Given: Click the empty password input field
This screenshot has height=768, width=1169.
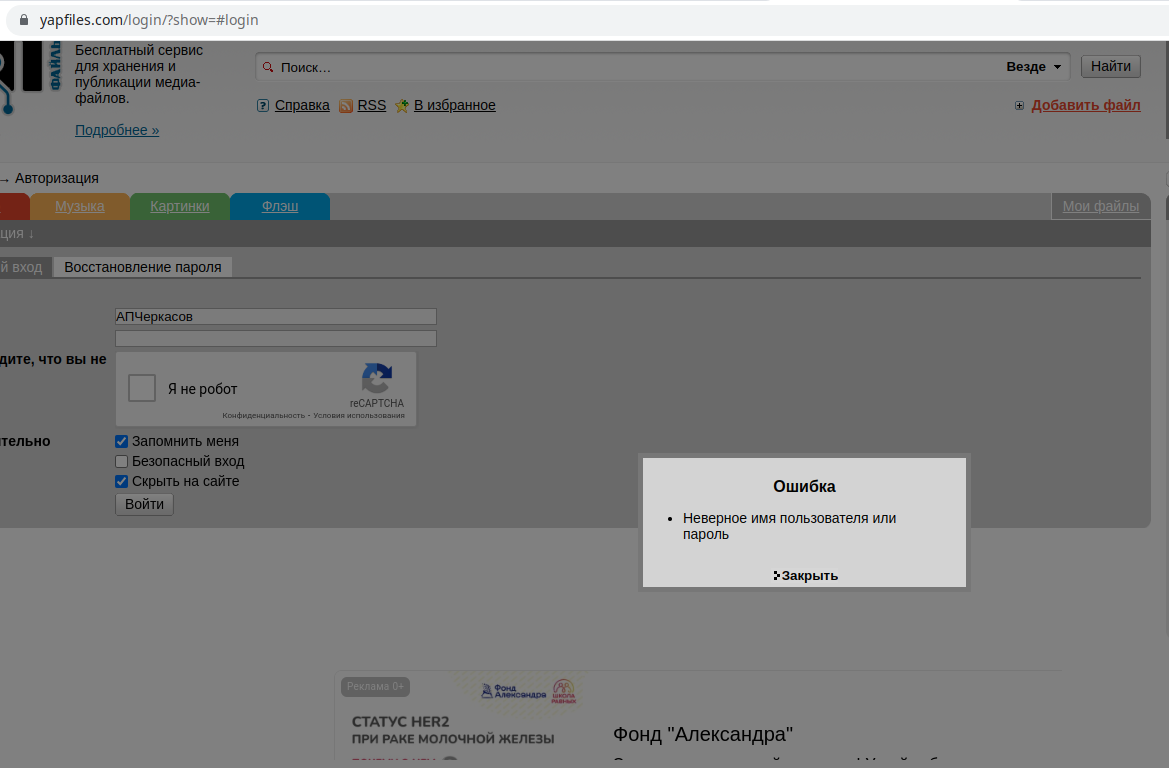Looking at the screenshot, I should click(276, 338).
